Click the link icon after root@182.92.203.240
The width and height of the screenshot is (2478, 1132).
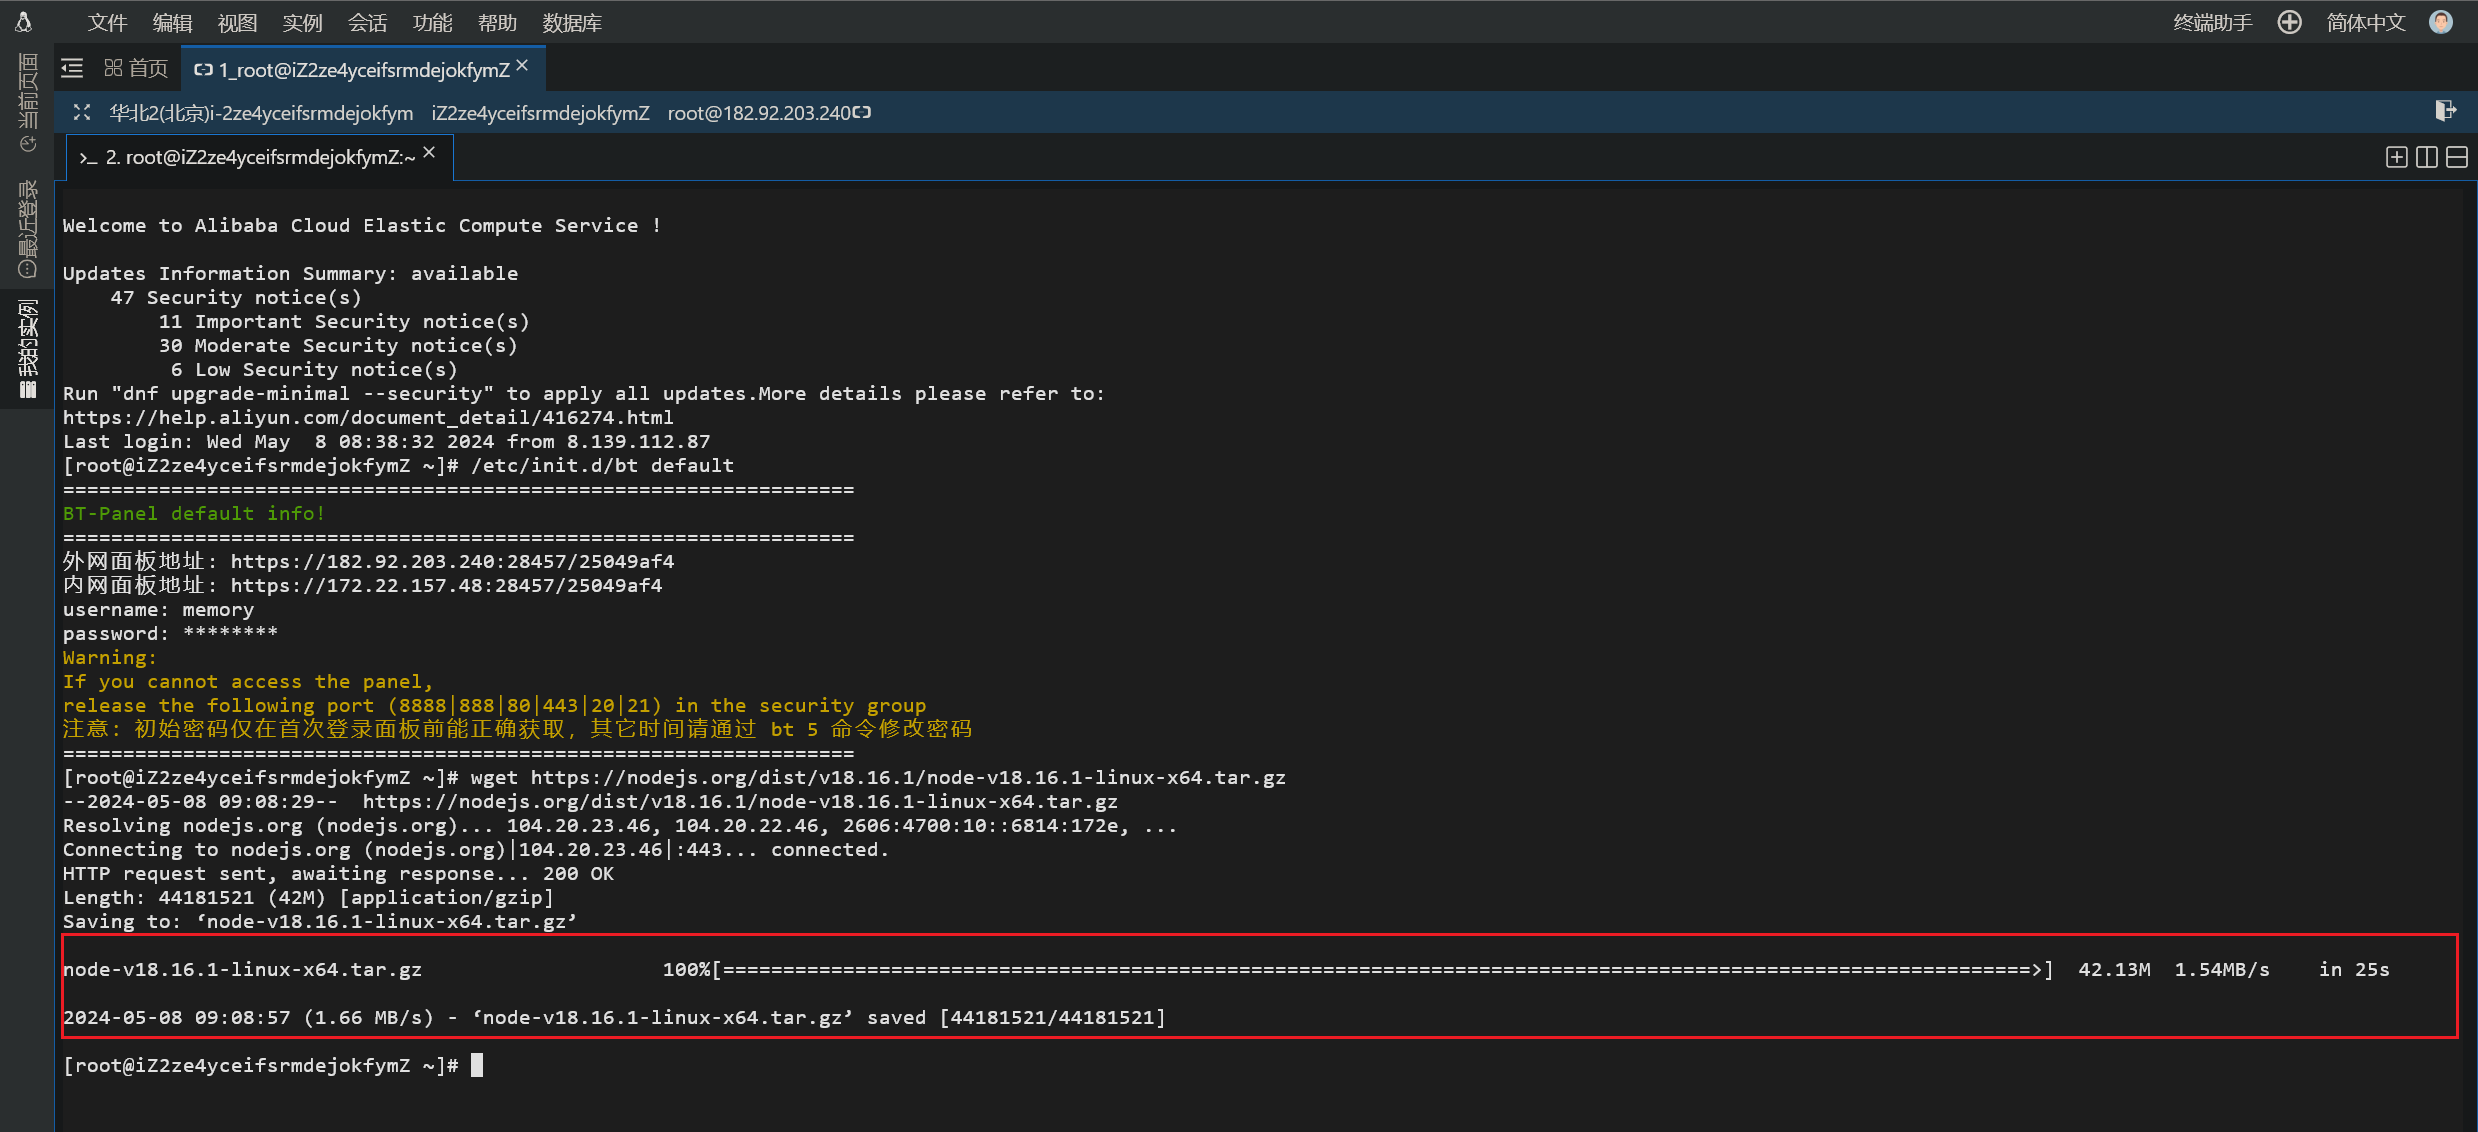tap(862, 112)
